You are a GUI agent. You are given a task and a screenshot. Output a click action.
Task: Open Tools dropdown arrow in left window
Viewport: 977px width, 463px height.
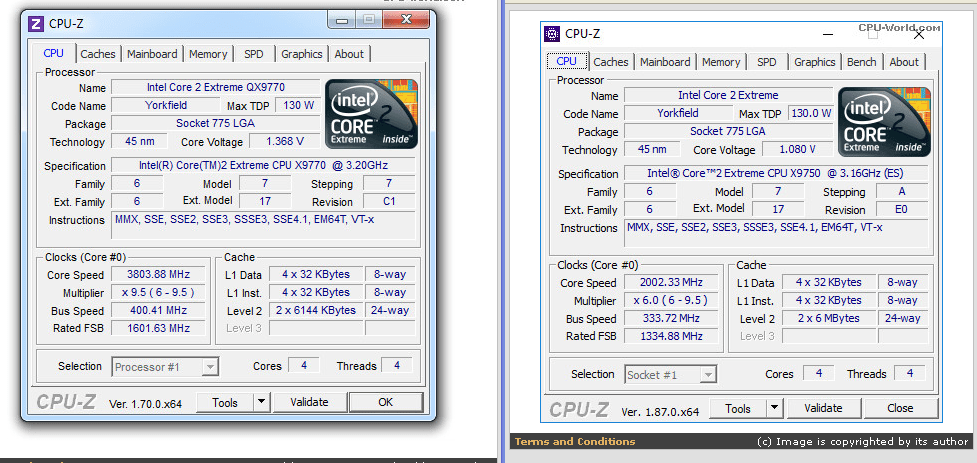pyautogui.click(x=262, y=403)
